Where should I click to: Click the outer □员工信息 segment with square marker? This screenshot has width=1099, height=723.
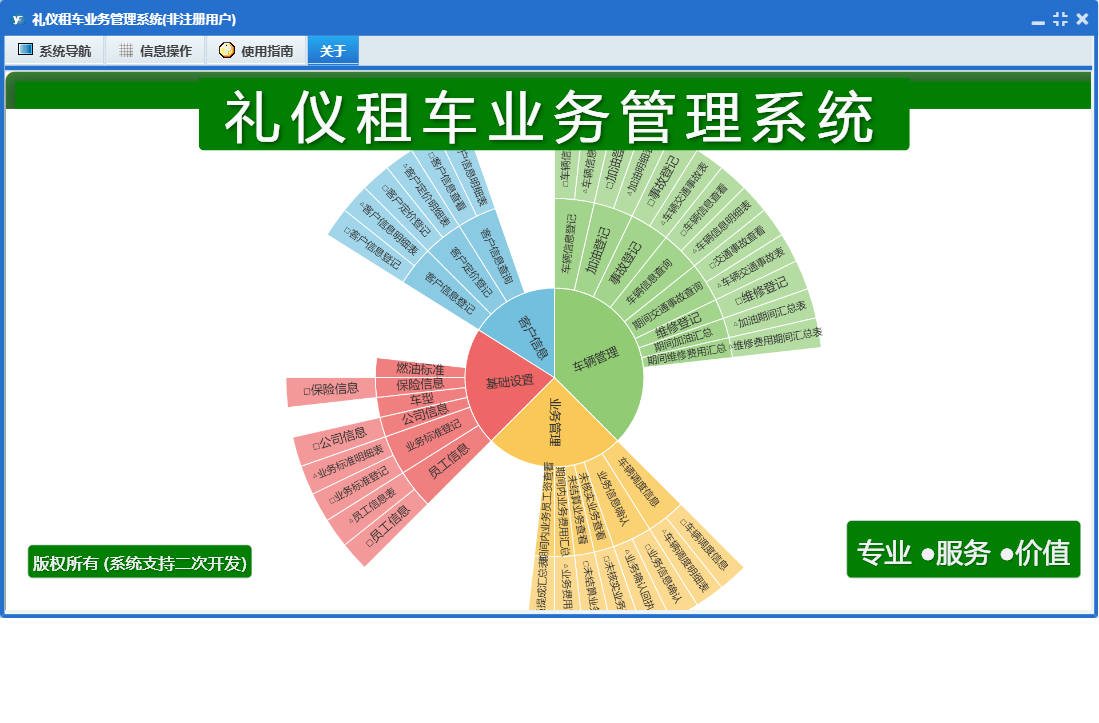tap(388, 525)
